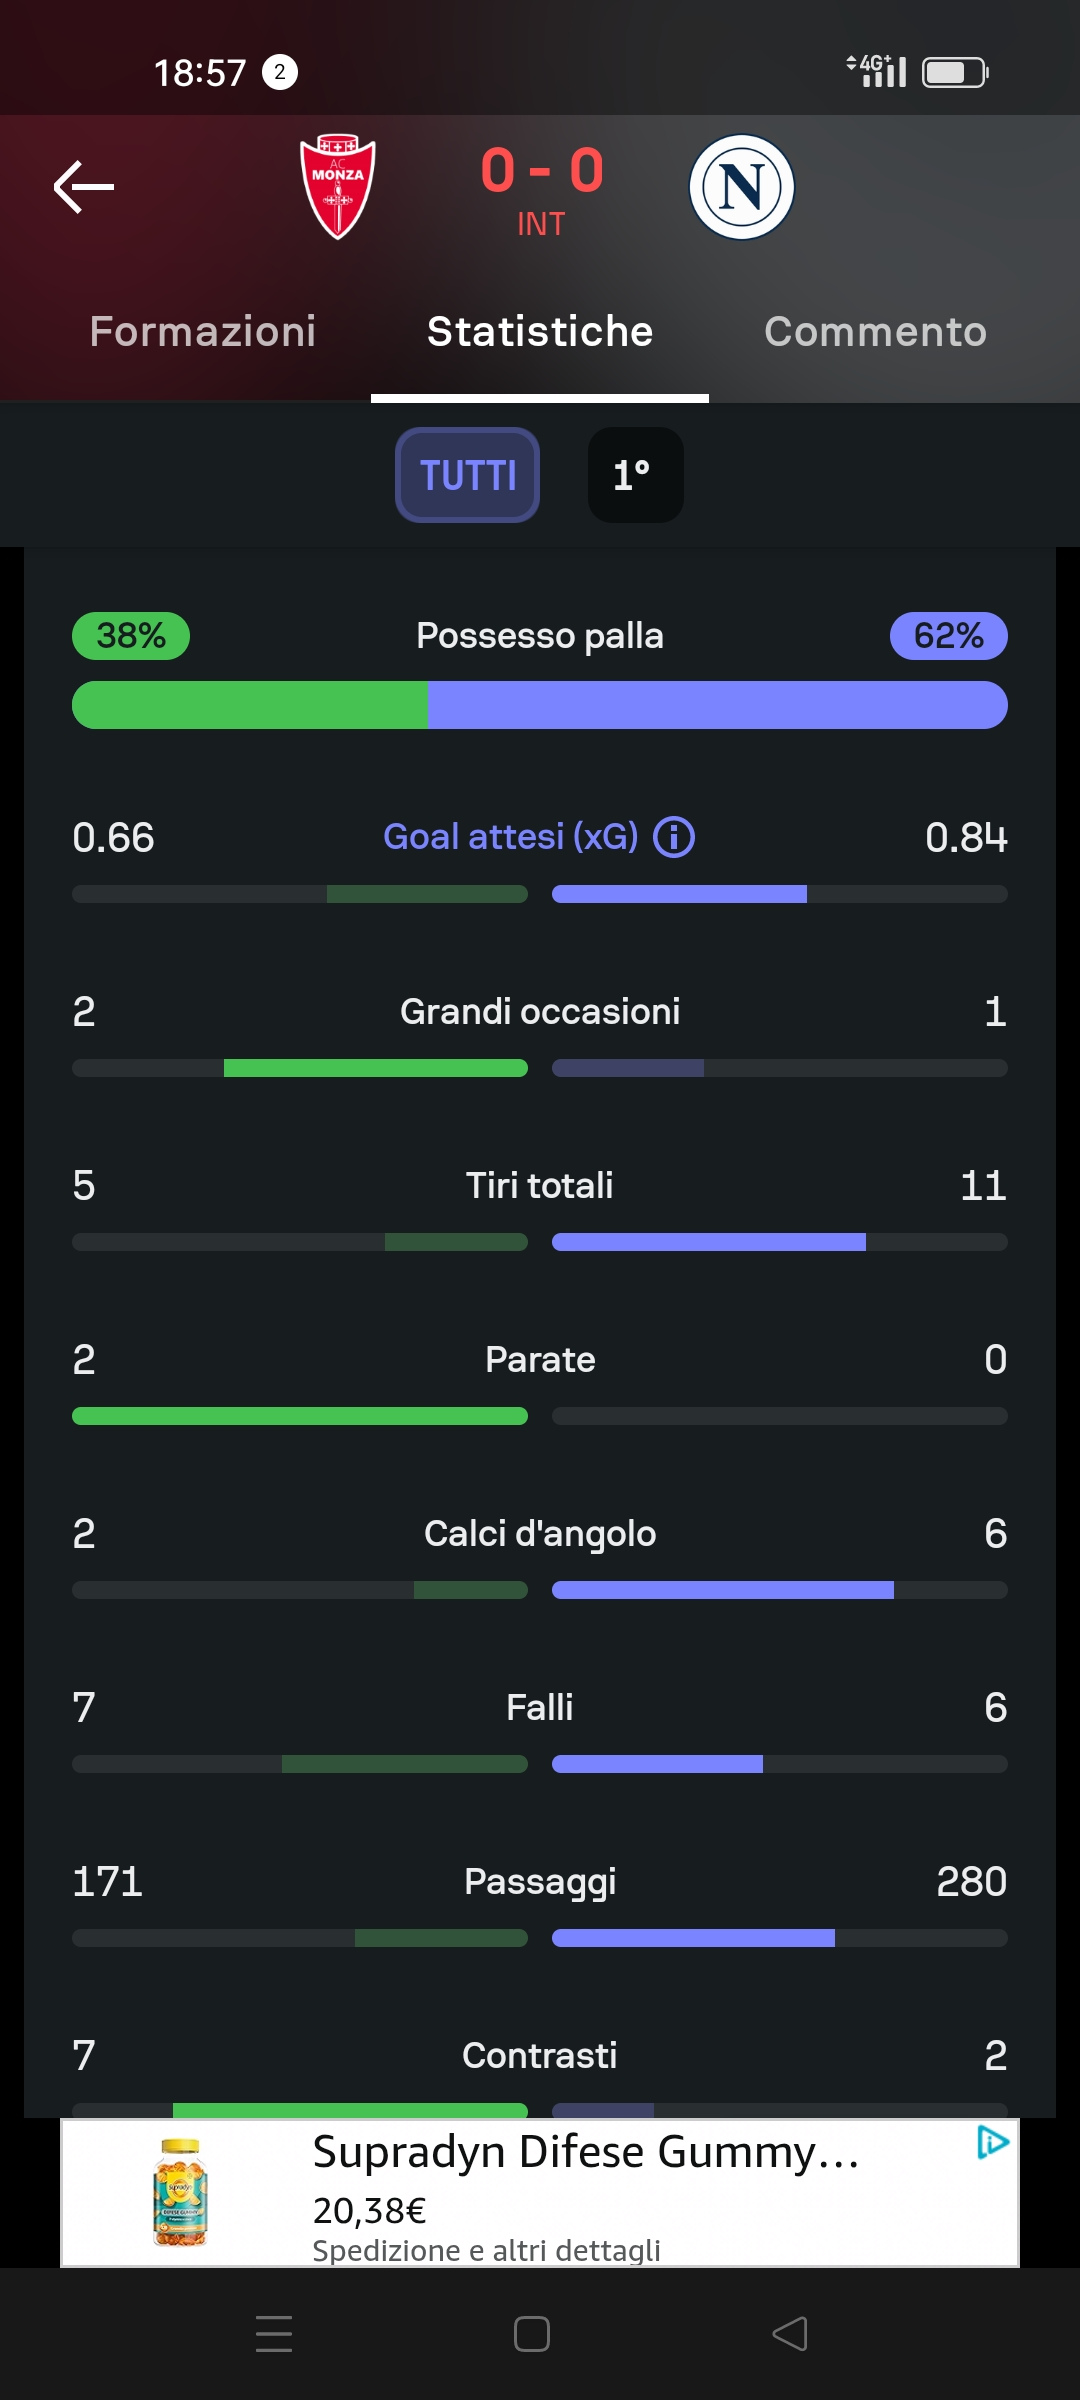Select the 1° half filter
Image resolution: width=1080 pixels, height=2400 pixels.
click(x=636, y=475)
